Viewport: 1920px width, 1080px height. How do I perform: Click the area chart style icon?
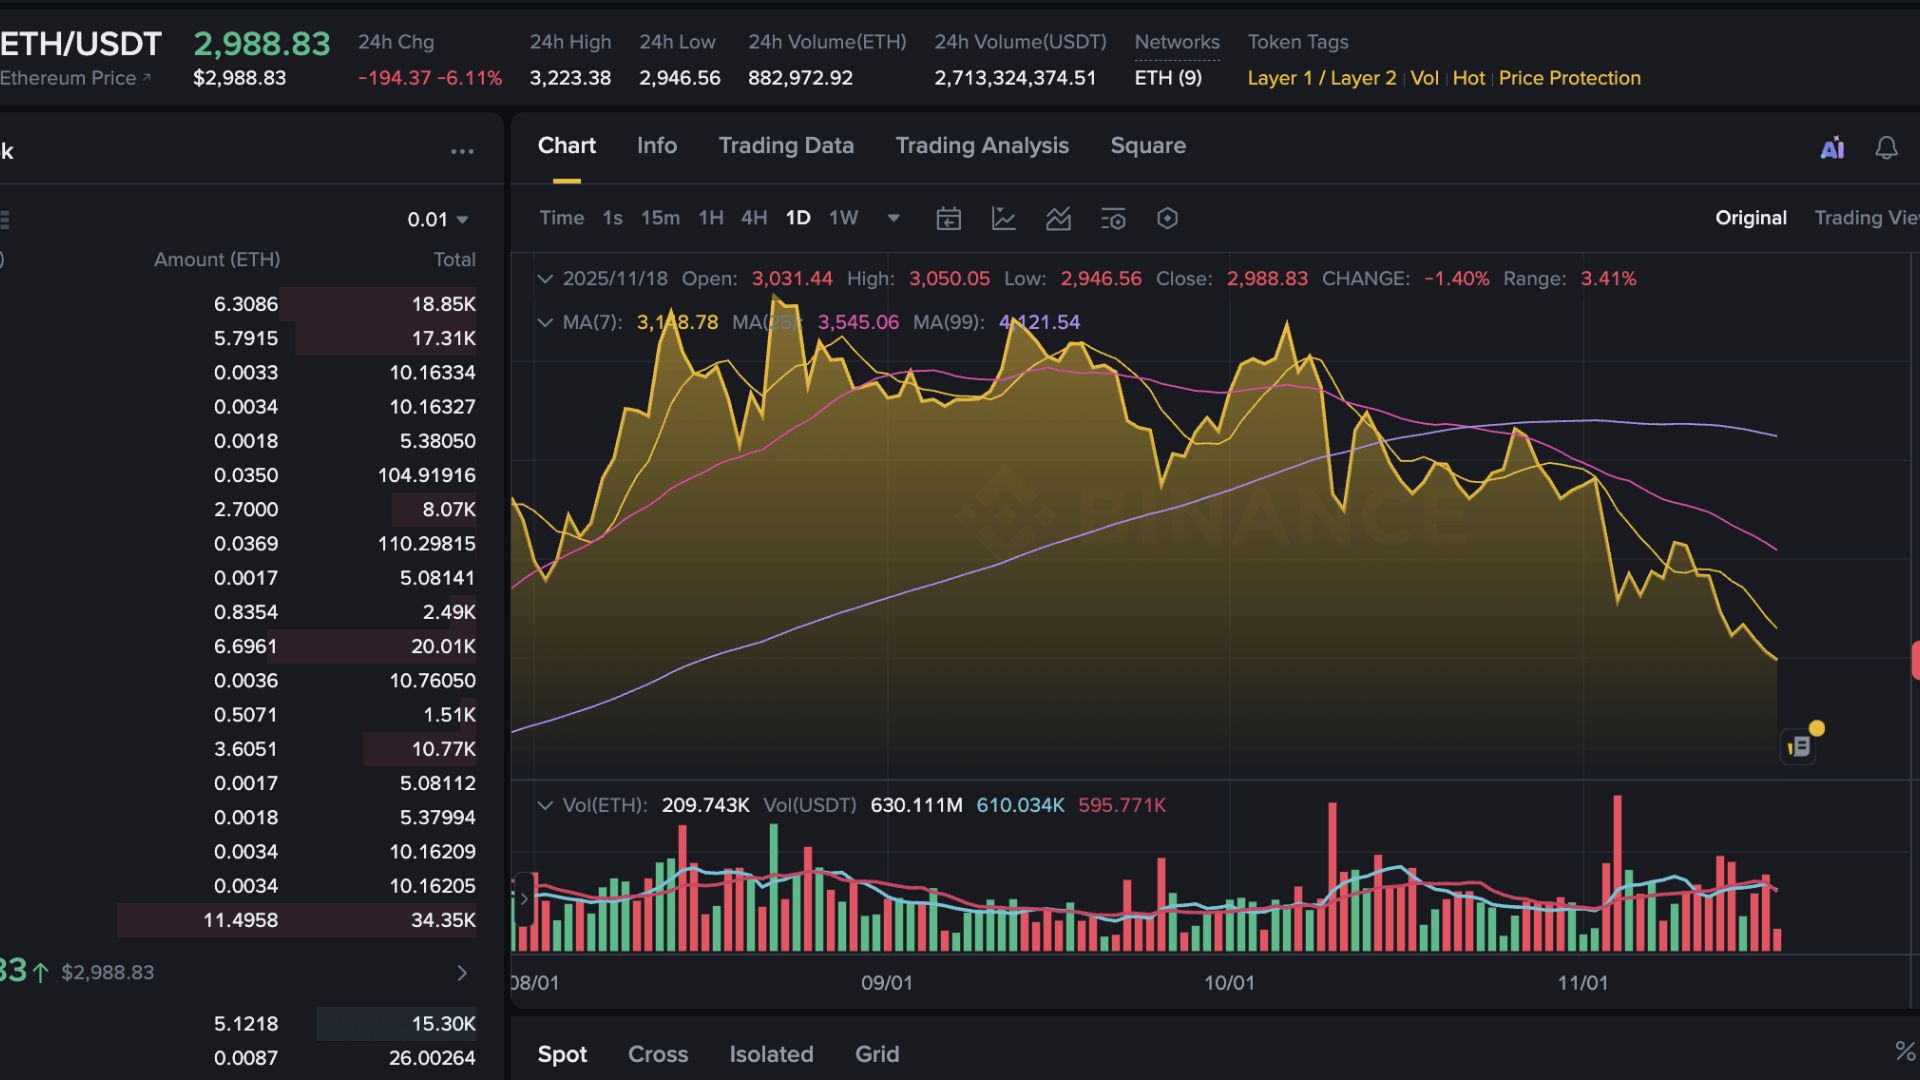[x=1058, y=219]
